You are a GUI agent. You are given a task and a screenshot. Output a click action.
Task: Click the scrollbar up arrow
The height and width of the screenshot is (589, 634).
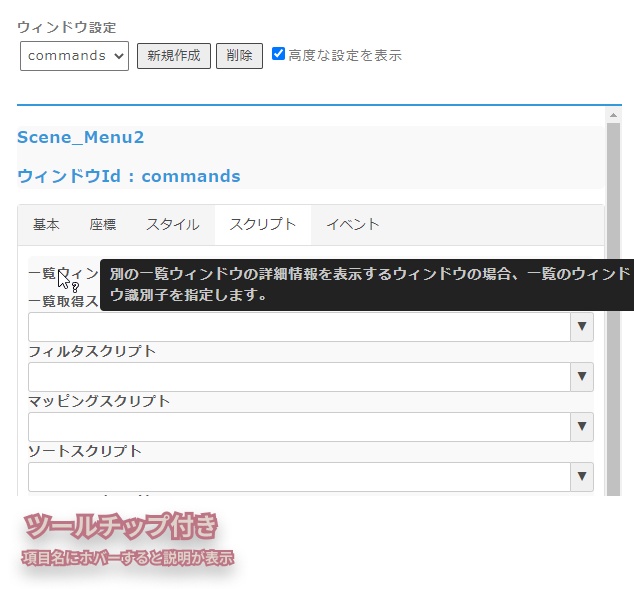(x=613, y=115)
